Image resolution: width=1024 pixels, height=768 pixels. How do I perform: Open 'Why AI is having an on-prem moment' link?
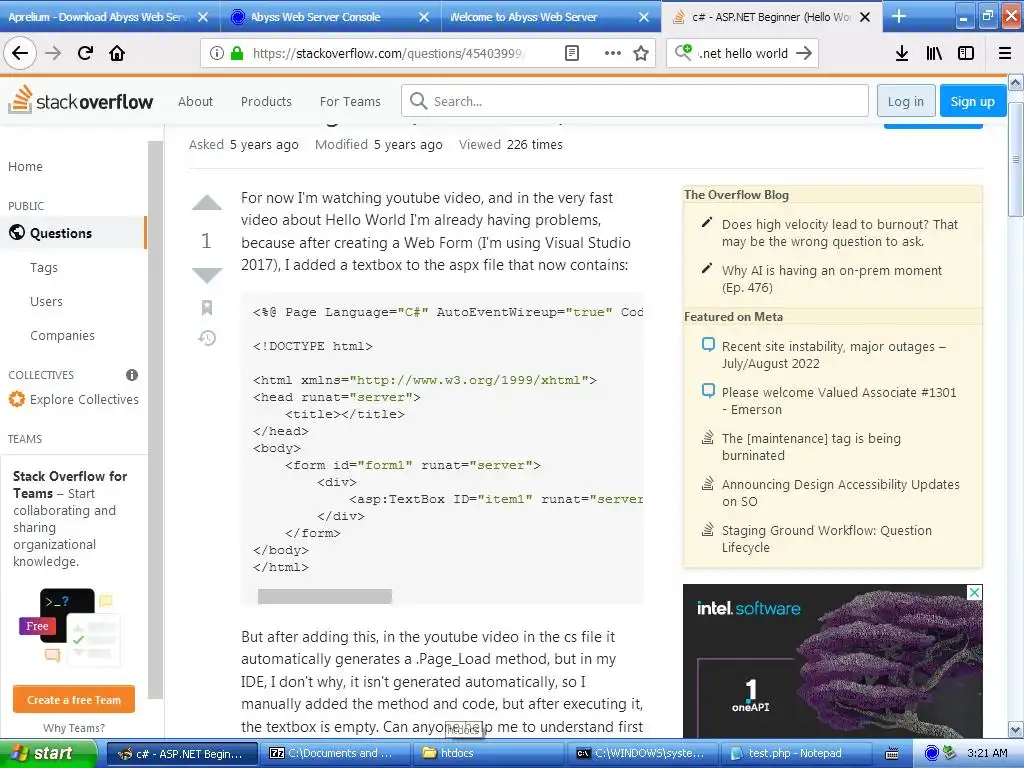(832, 279)
